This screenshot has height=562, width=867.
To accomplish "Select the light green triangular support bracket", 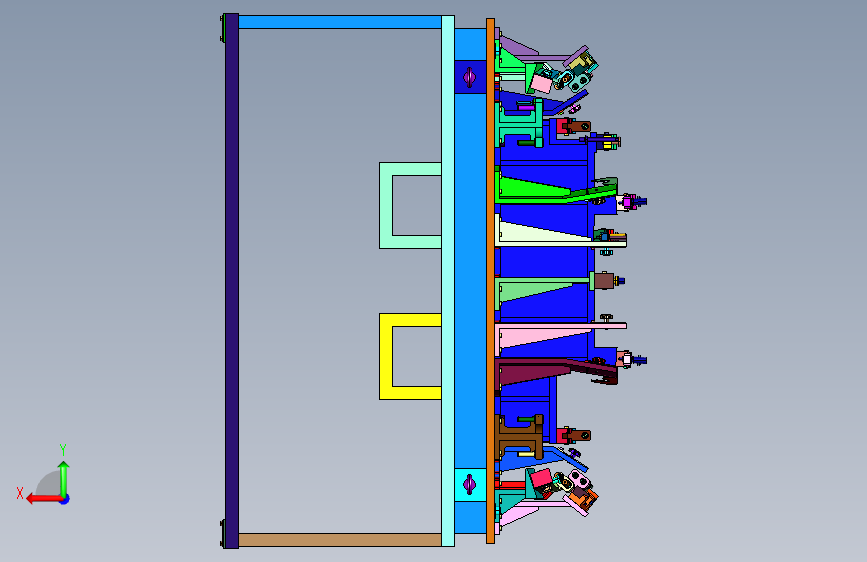I will [x=525, y=290].
